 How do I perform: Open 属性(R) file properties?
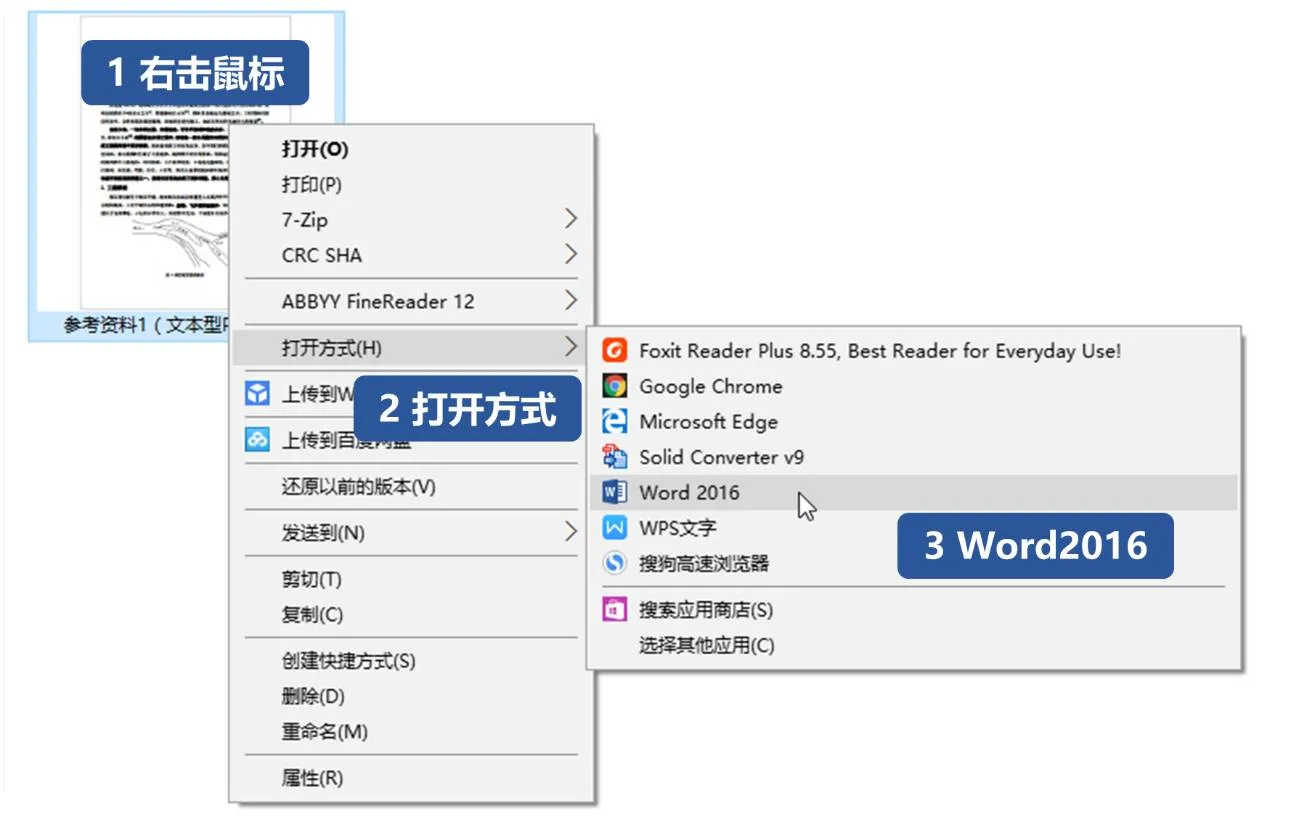click(412, 778)
